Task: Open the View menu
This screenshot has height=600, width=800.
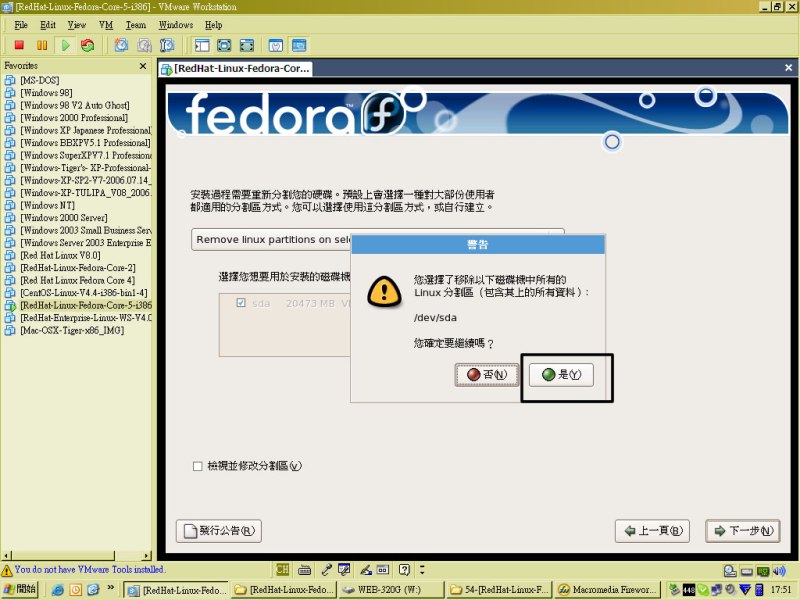Action: click(x=77, y=25)
